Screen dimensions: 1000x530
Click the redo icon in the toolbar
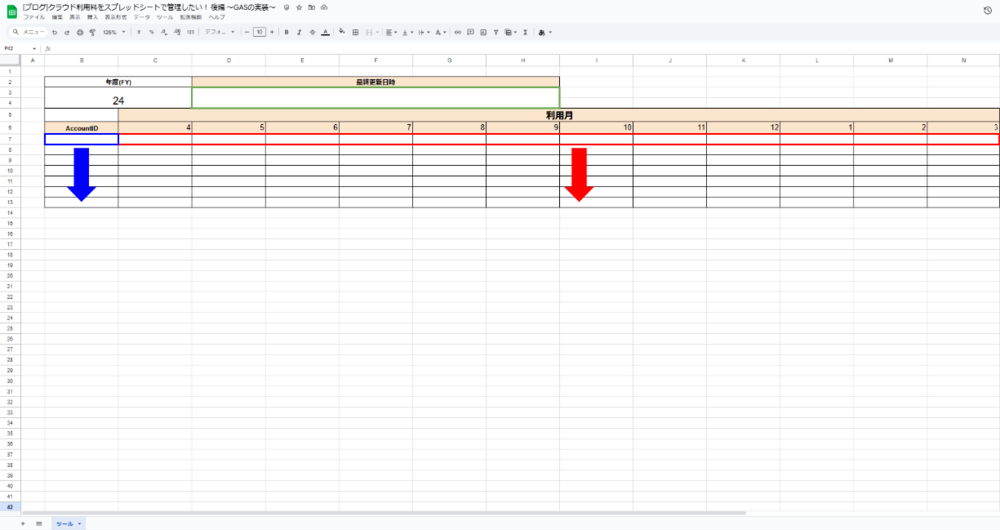coord(66,32)
